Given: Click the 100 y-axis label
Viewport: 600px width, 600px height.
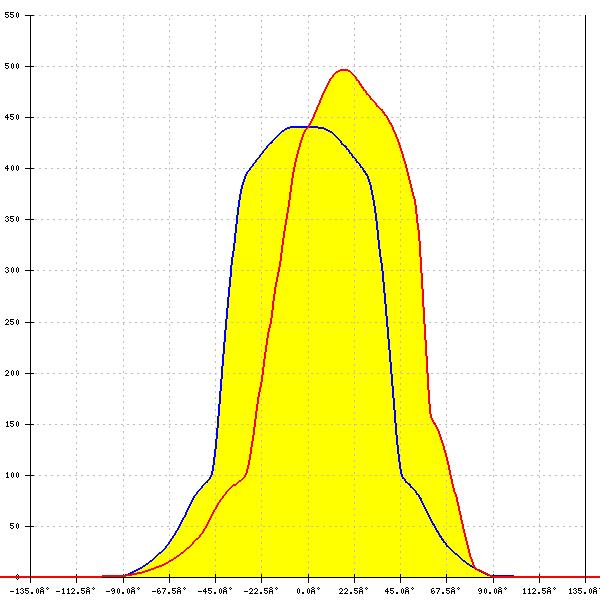Looking at the screenshot, I should click(12, 475).
